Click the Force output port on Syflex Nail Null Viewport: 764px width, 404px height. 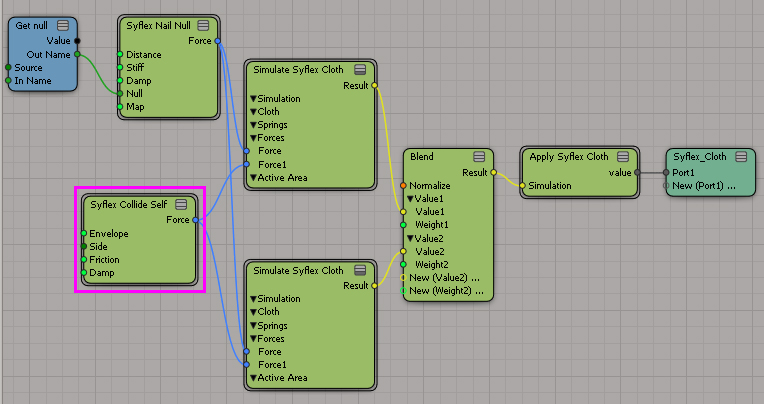(x=217, y=41)
